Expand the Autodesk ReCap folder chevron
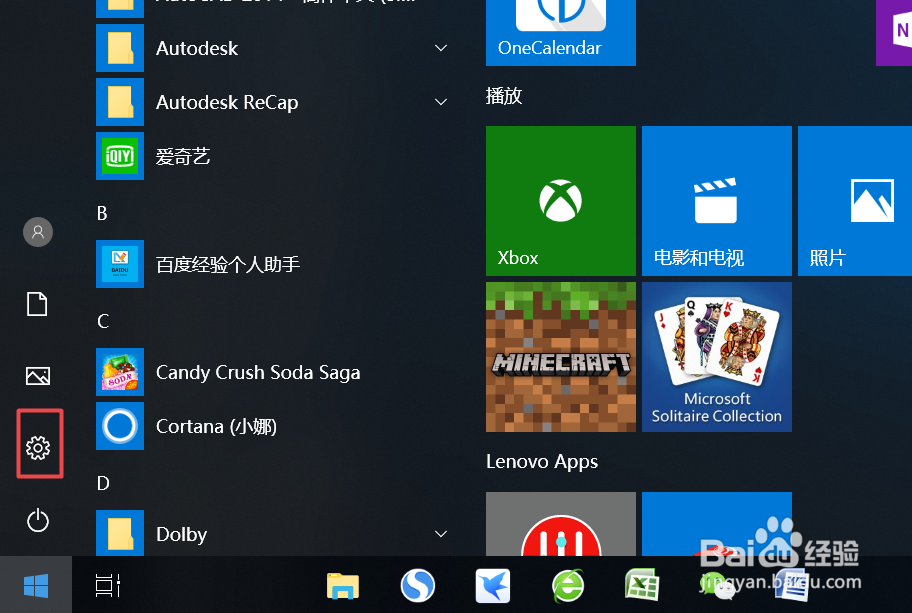The image size is (912, 613). (441, 102)
